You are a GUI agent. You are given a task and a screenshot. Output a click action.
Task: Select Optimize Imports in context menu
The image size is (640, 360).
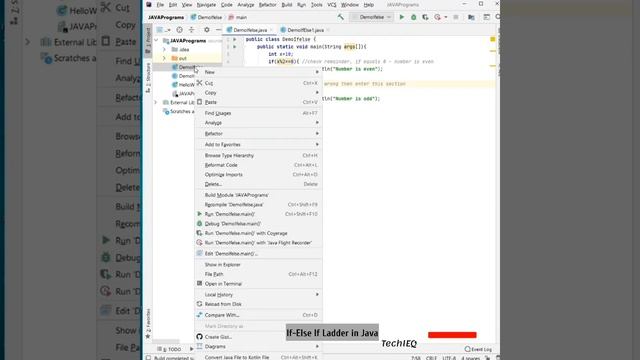coord(258,175)
